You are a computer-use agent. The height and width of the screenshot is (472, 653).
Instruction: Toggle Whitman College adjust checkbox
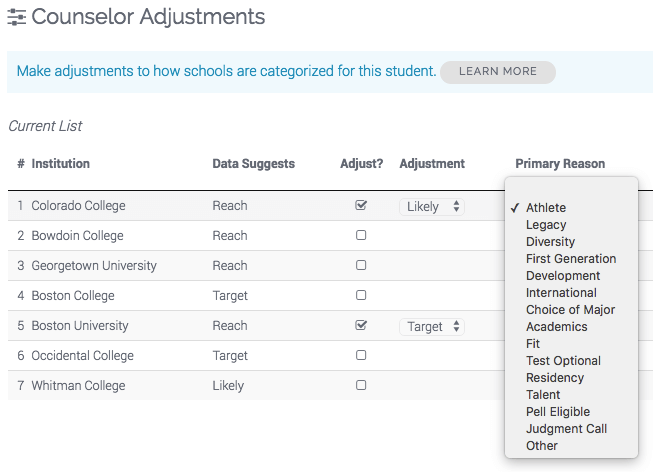pyautogui.click(x=361, y=385)
